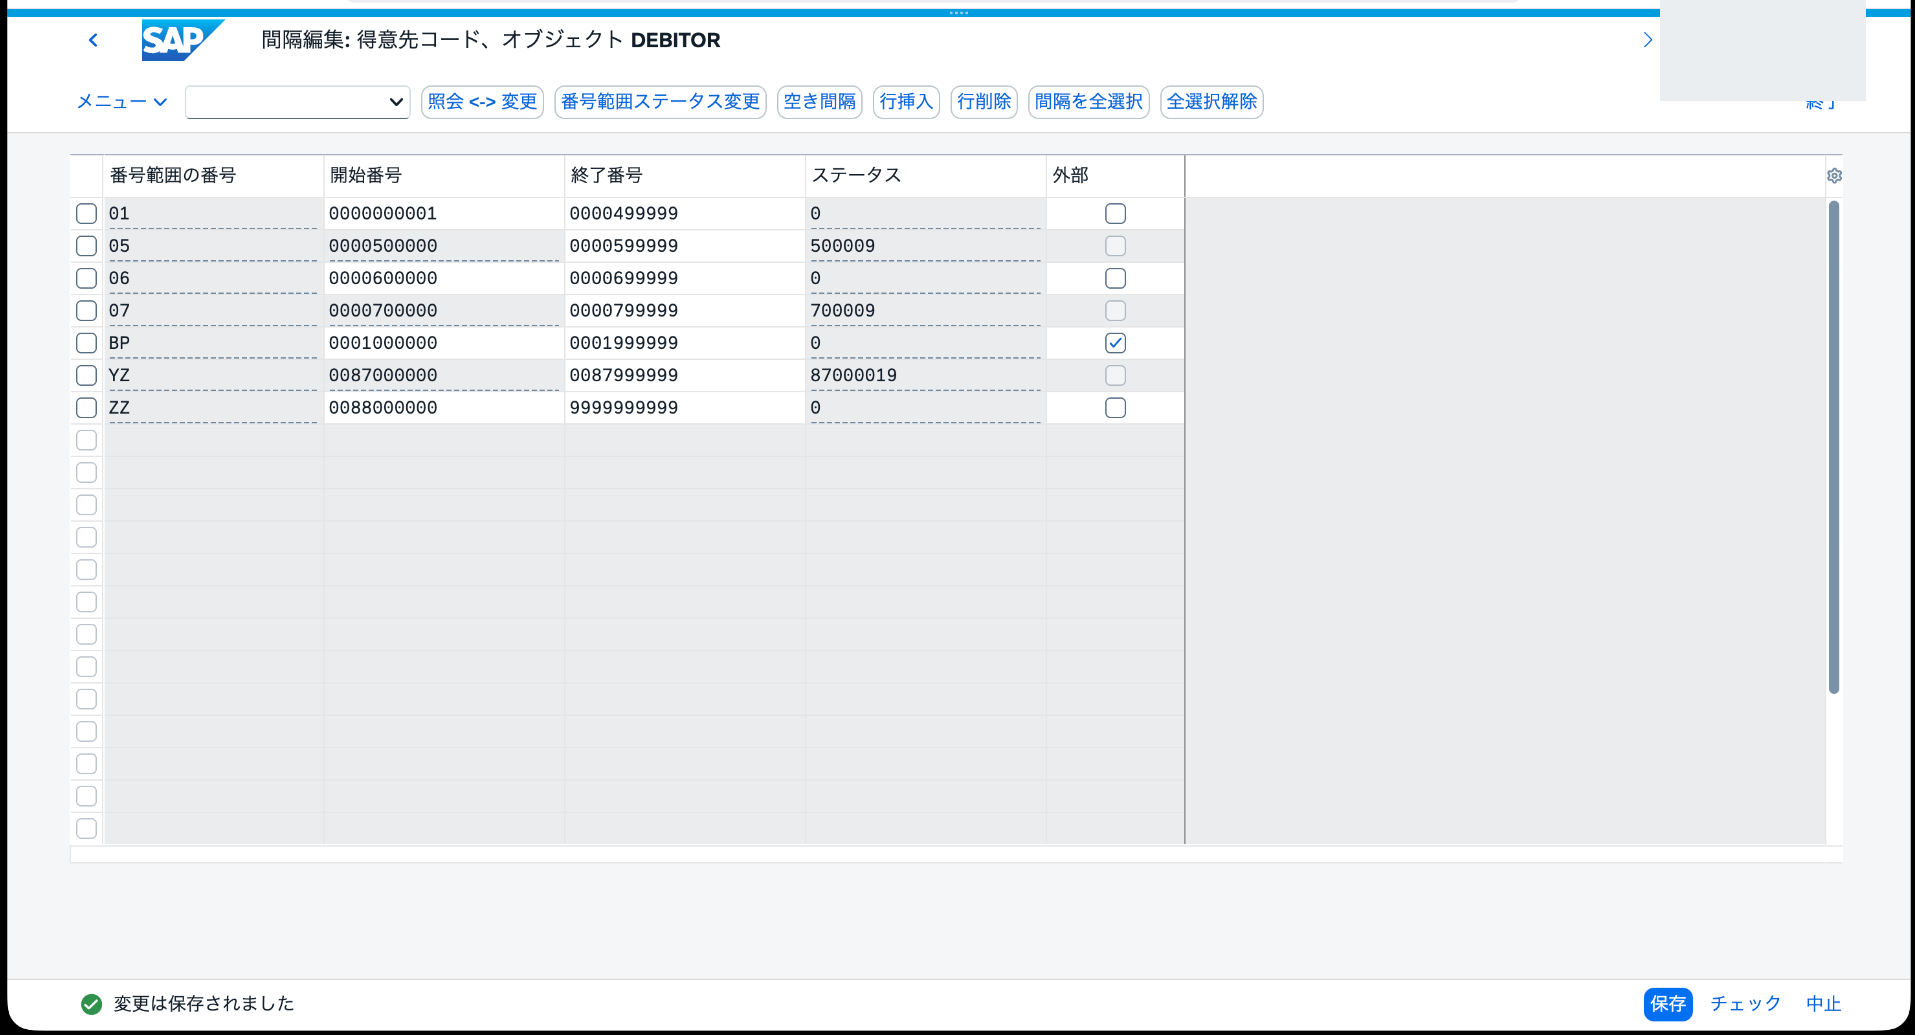Click 間隔を全選択 button
The width and height of the screenshot is (1915, 1035).
[1089, 102]
